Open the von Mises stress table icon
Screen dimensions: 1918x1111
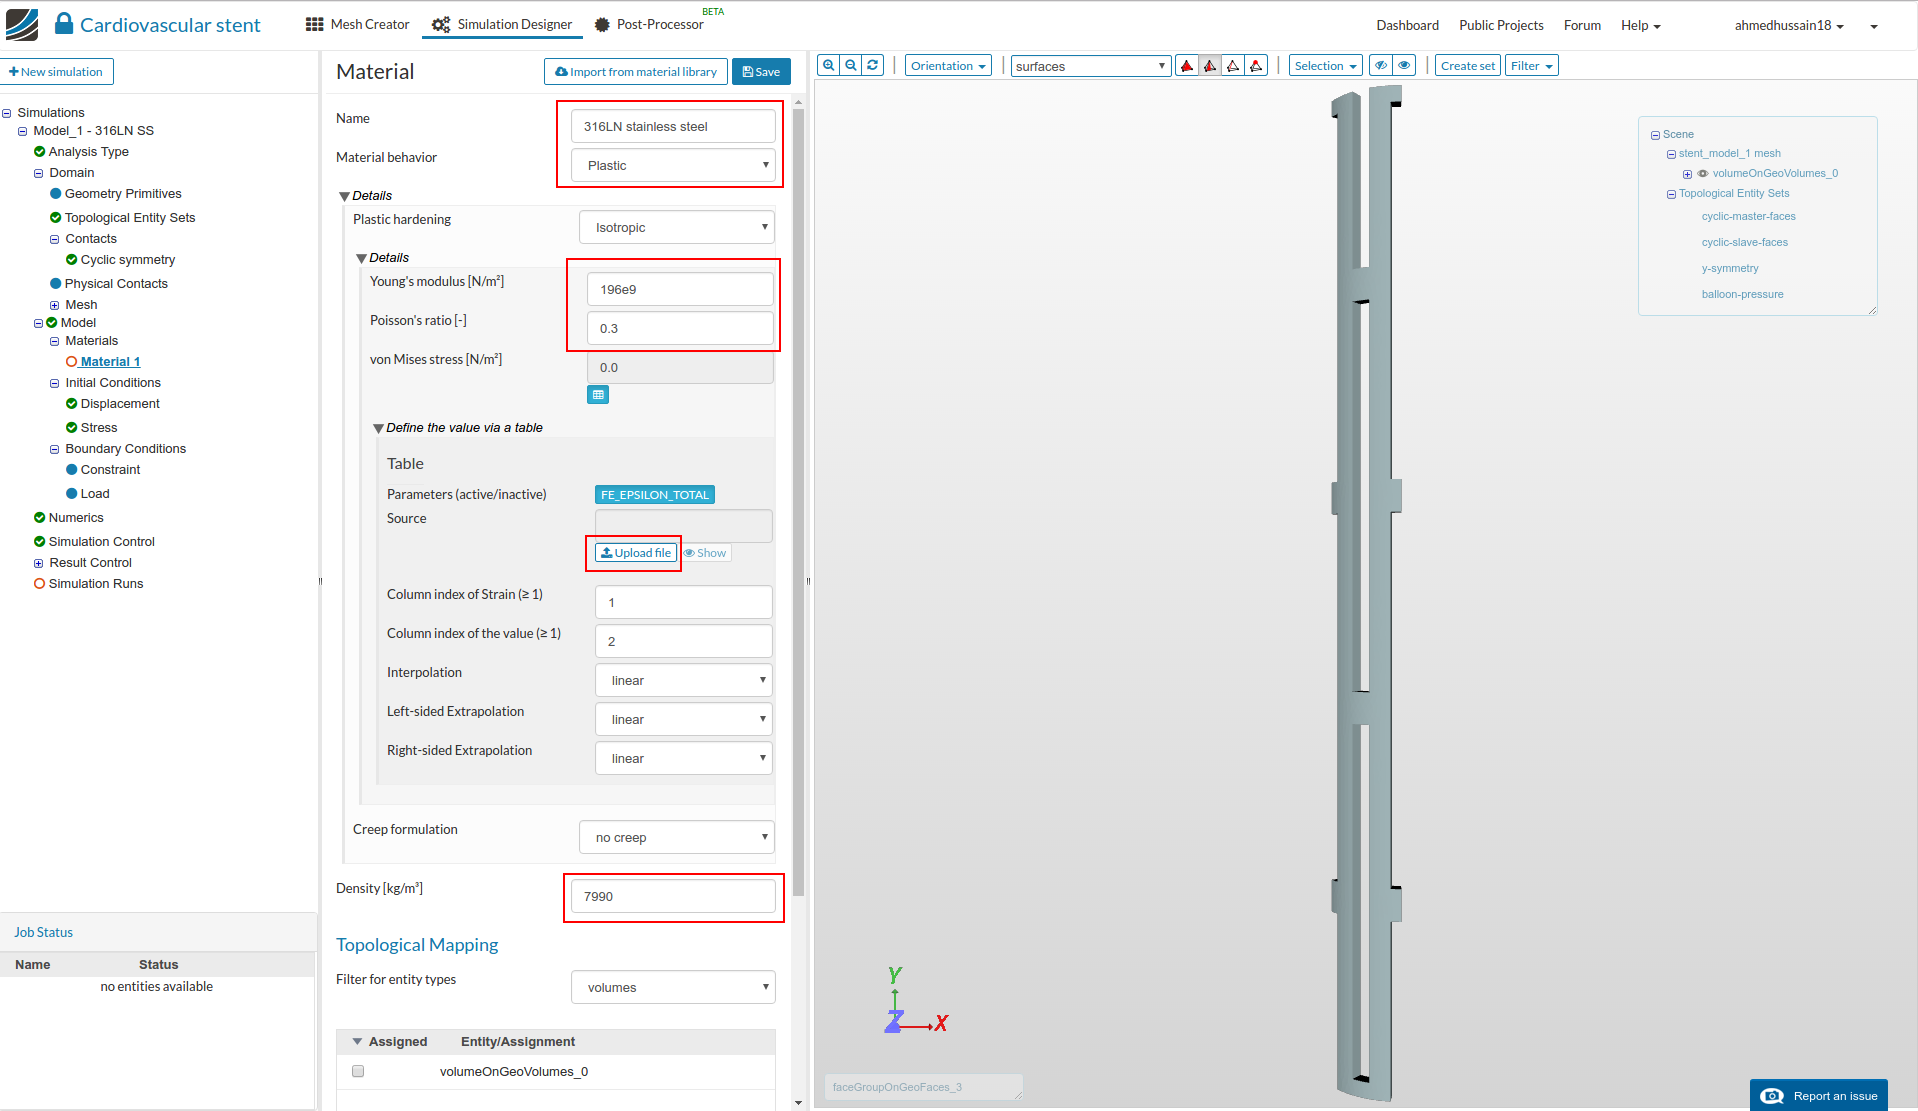pos(598,395)
